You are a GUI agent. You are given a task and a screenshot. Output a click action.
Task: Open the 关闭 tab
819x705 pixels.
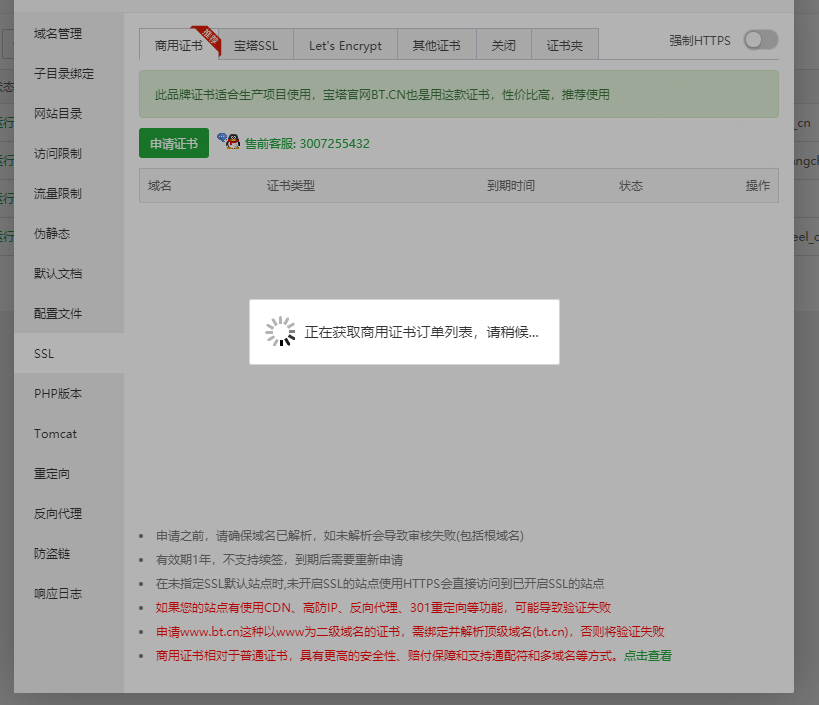coord(504,45)
